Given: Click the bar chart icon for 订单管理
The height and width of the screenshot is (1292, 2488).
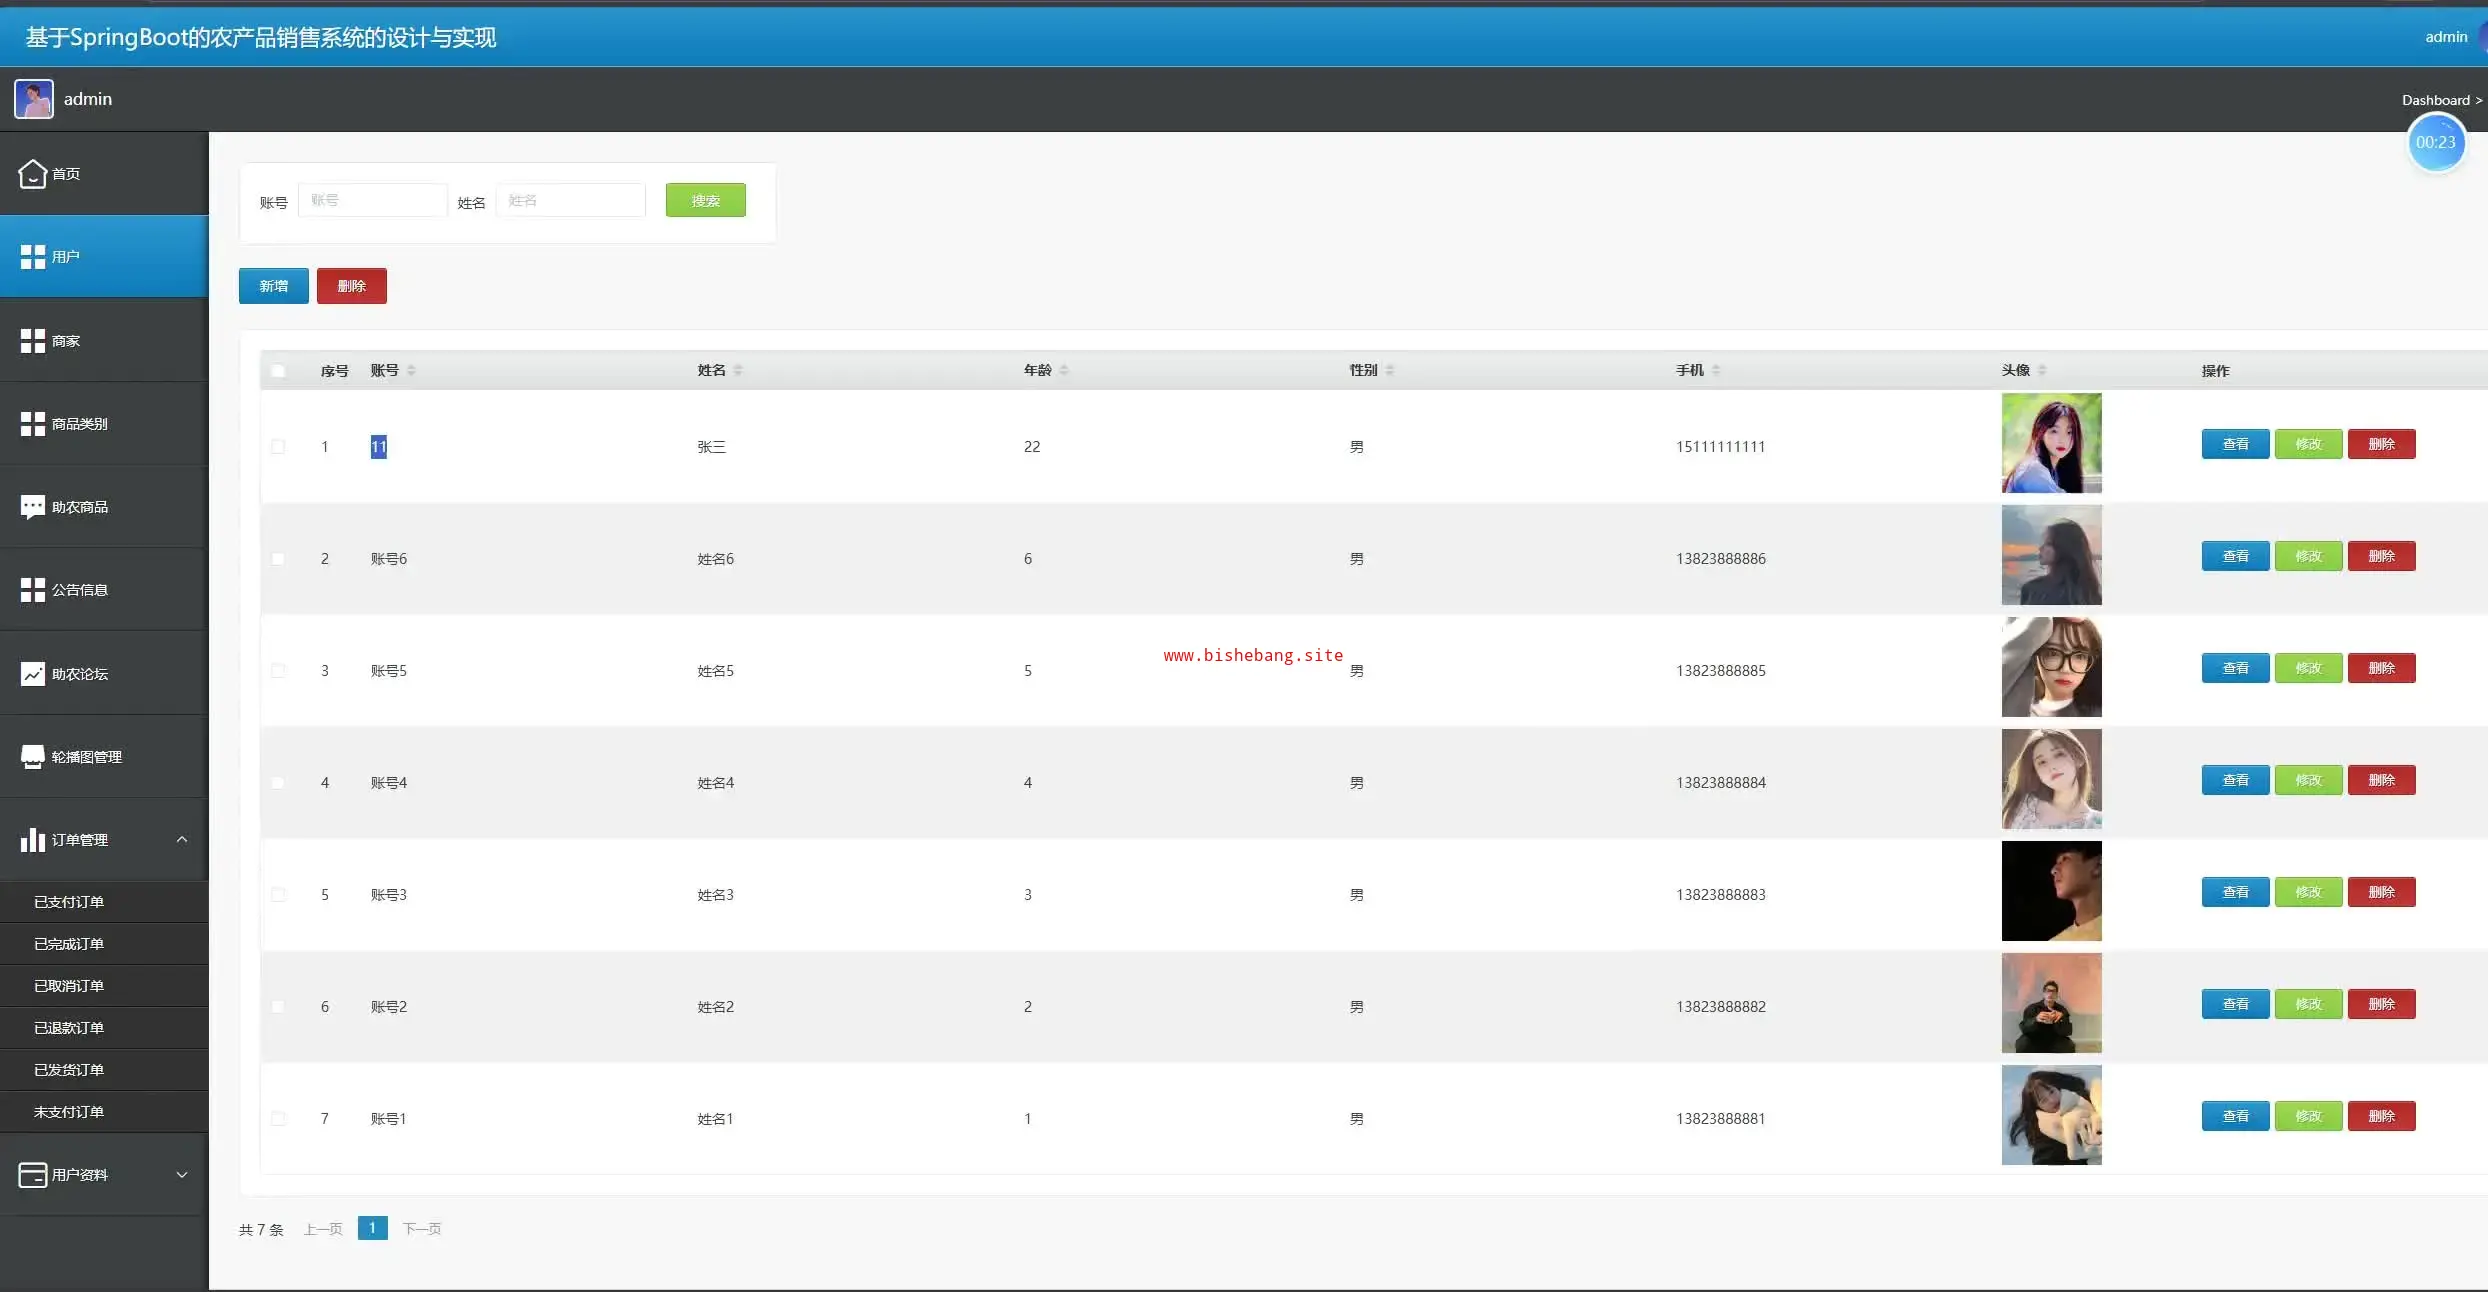Looking at the screenshot, I should [32, 840].
